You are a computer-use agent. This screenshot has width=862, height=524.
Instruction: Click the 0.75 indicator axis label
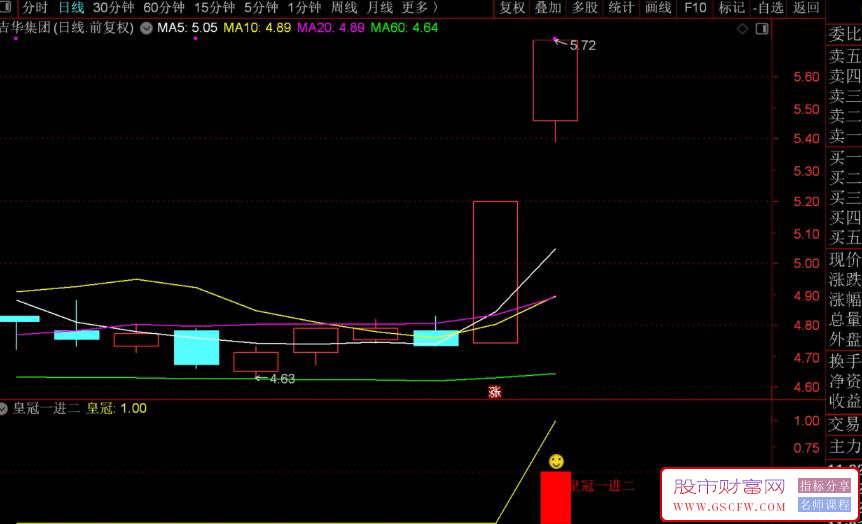pyautogui.click(x=806, y=448)
